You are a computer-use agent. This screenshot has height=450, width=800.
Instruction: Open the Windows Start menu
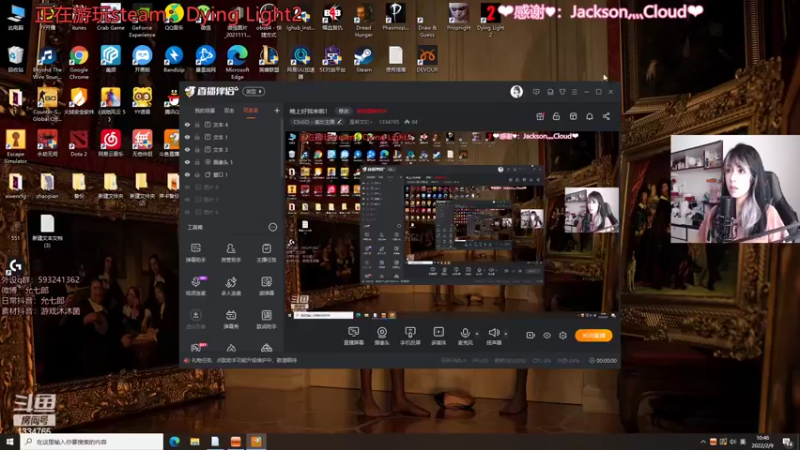(x=10, y=441)
